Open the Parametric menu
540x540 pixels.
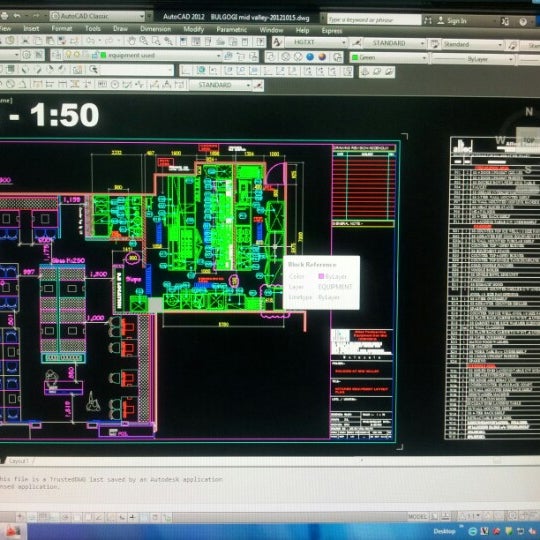pyautogui.click(x=231, y=30)
